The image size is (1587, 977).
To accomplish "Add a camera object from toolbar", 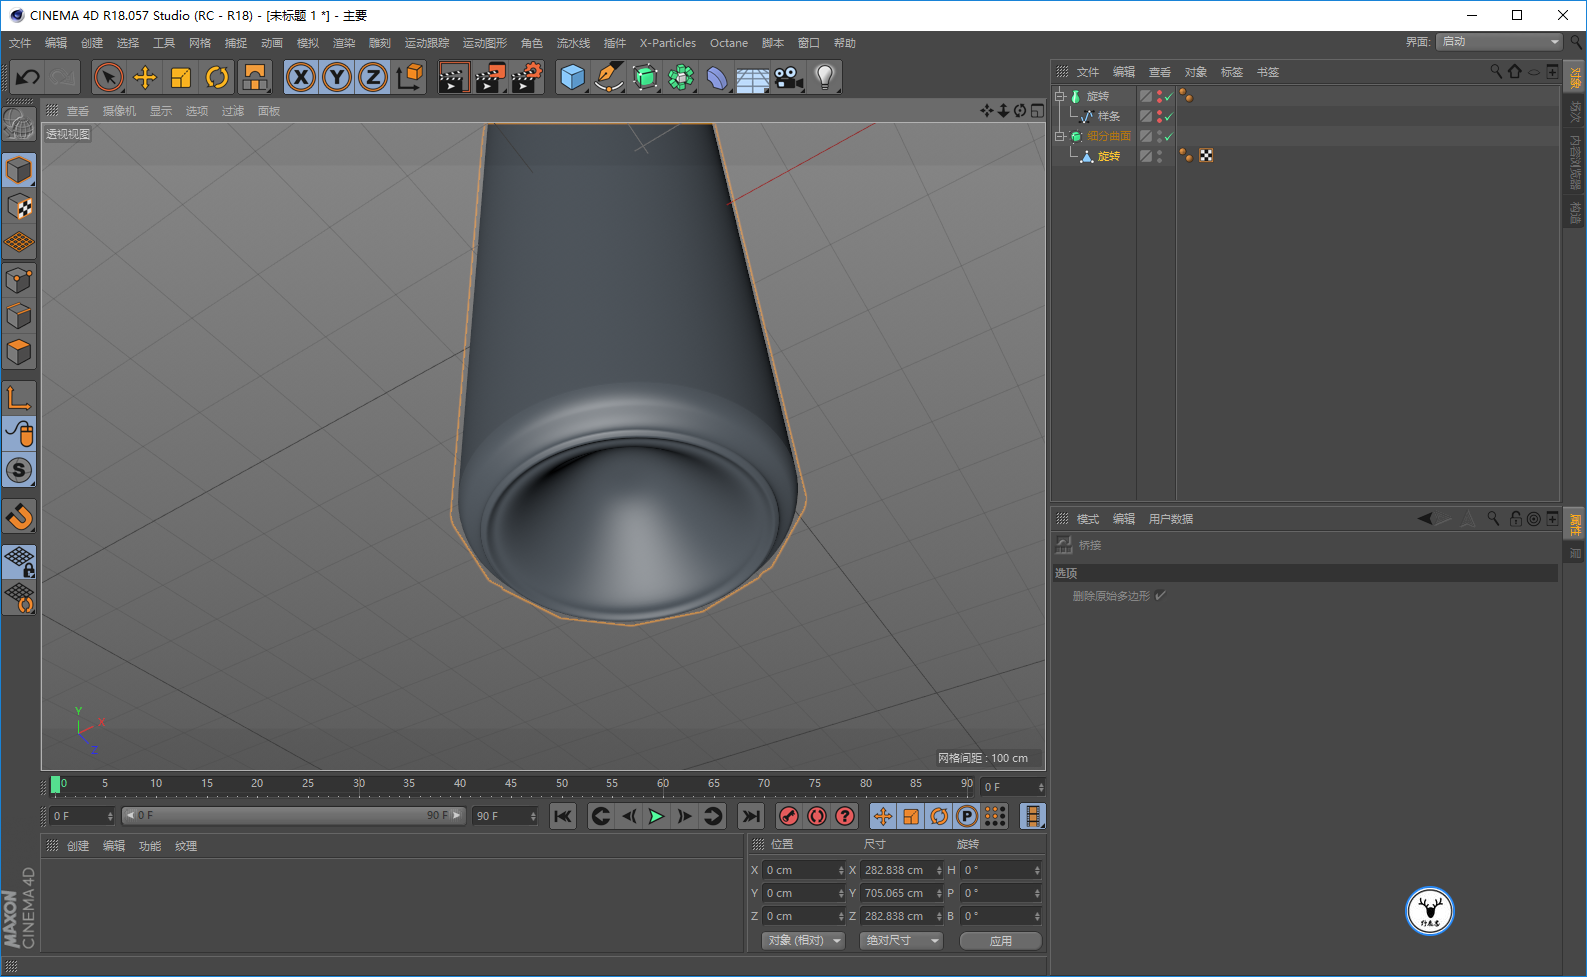I will click(x=789, y=77).
